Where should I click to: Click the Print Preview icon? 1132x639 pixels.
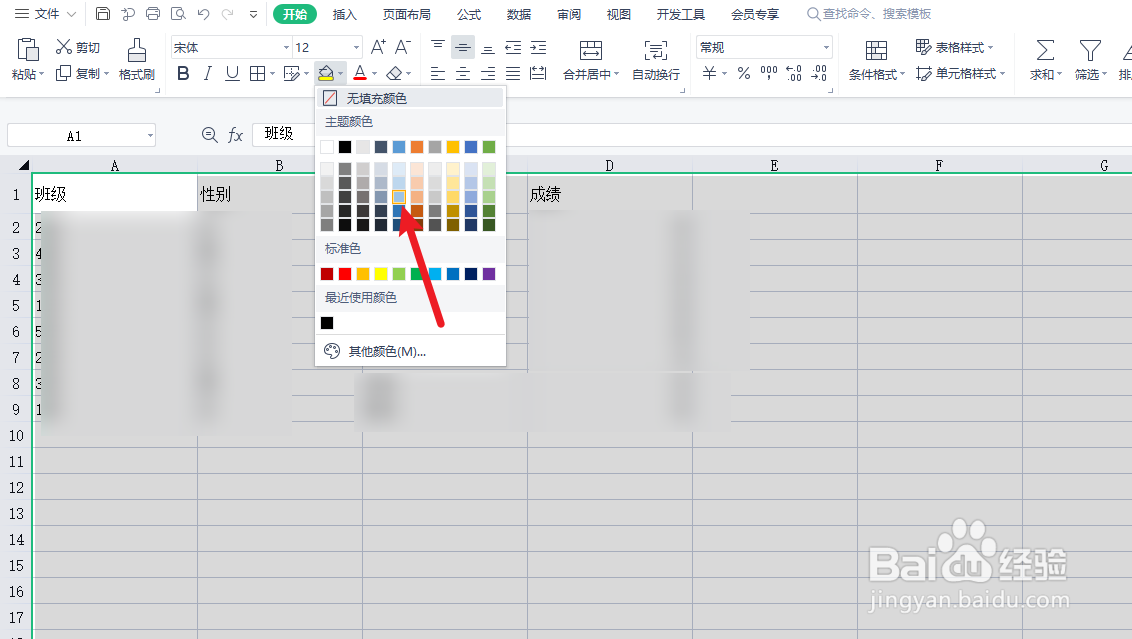coord(178,14)
